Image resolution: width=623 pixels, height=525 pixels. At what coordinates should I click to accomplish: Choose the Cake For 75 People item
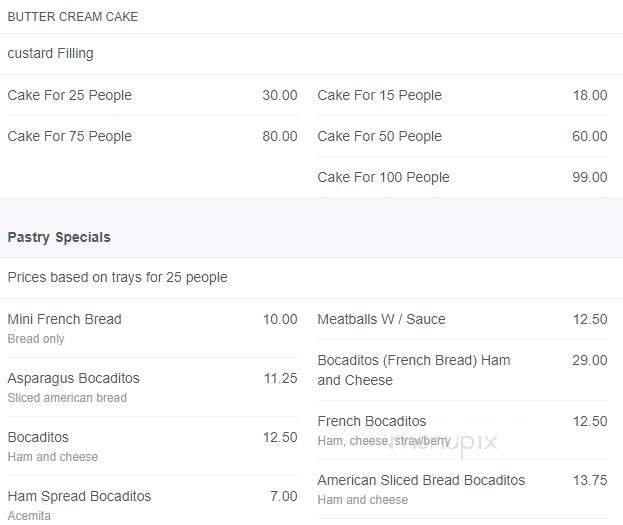coord(70,136)
